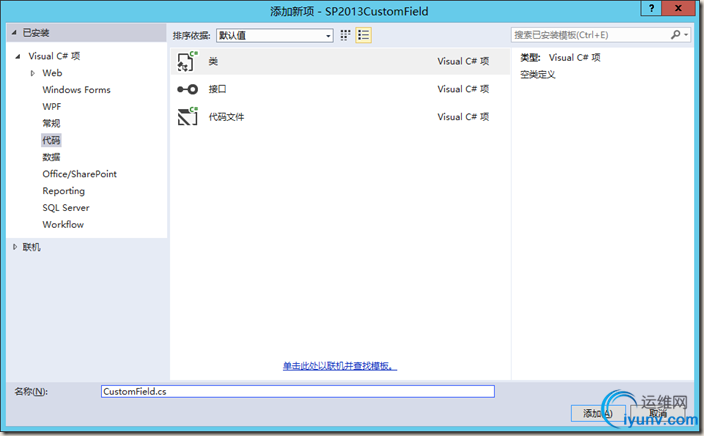The image size is (704, 436).
Task: Click the 接口 template name text
Action: pyautogui.click(x=217, y=89)
